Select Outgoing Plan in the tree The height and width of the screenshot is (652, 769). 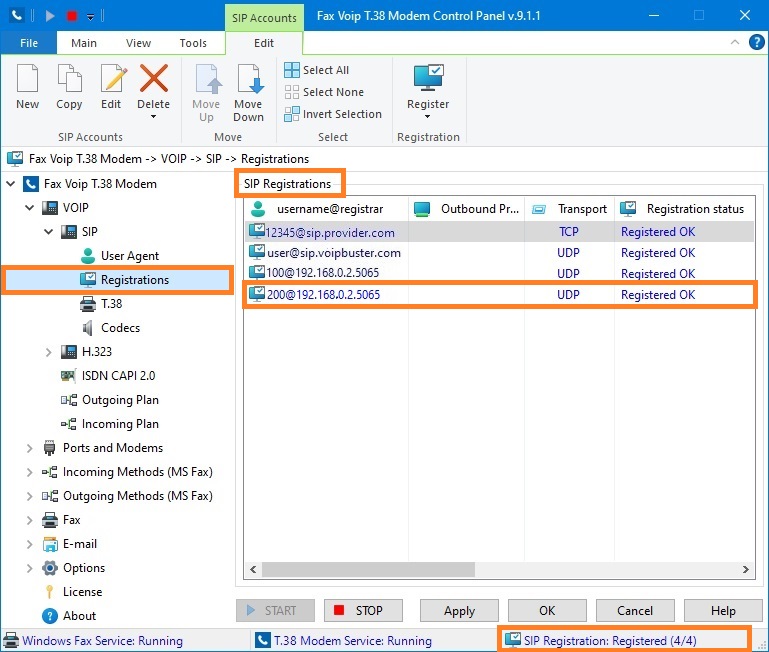(x=109, y=400)
